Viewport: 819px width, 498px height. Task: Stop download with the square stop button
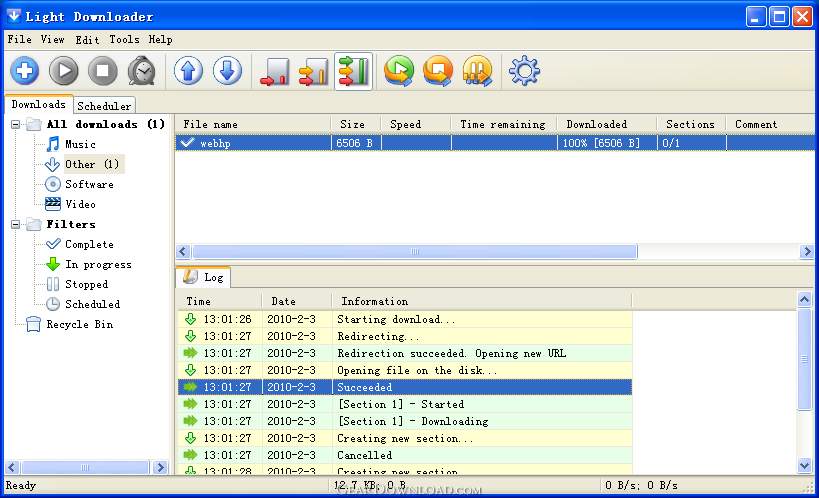[x=102, y=71]
